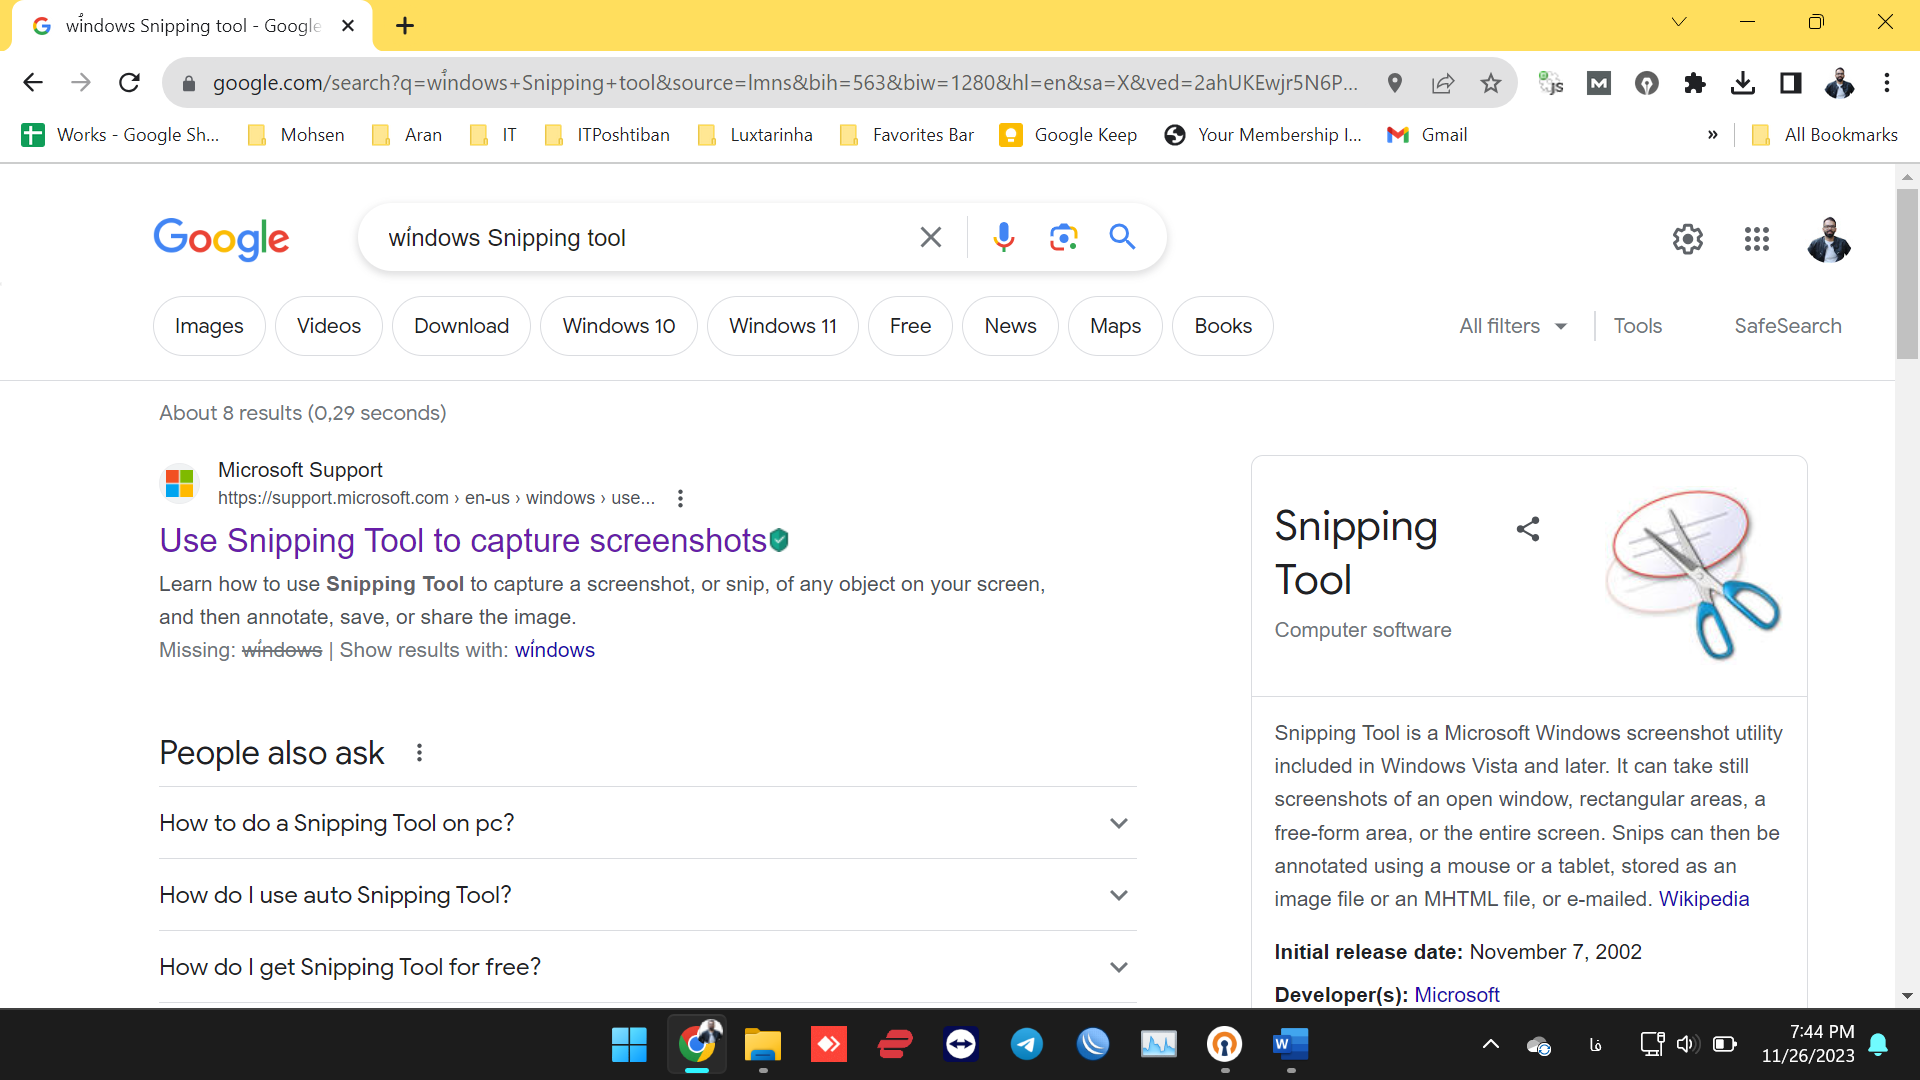Expand 'How do I use auto Snipping Tool?'
This screenshot has width=1920, height=1080.
click(x=648, y=895)
